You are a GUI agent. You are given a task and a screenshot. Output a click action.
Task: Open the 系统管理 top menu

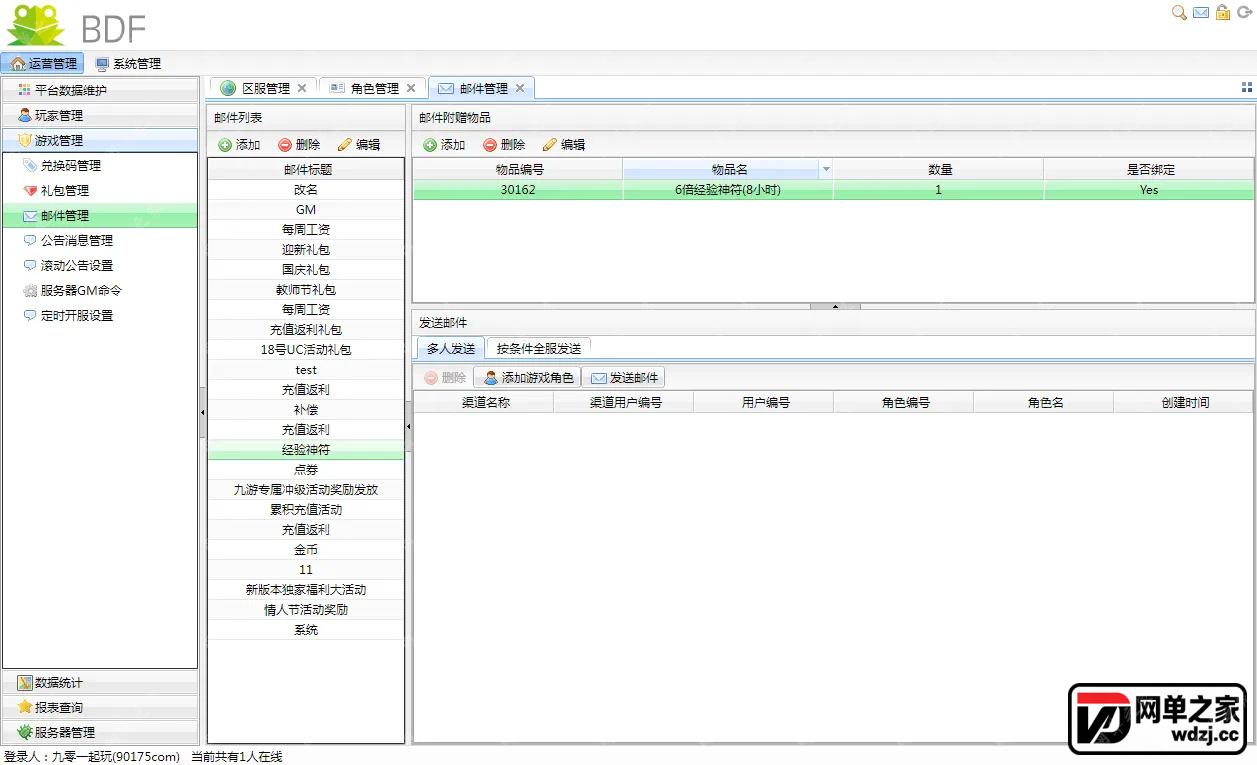(x=128, y=63)
